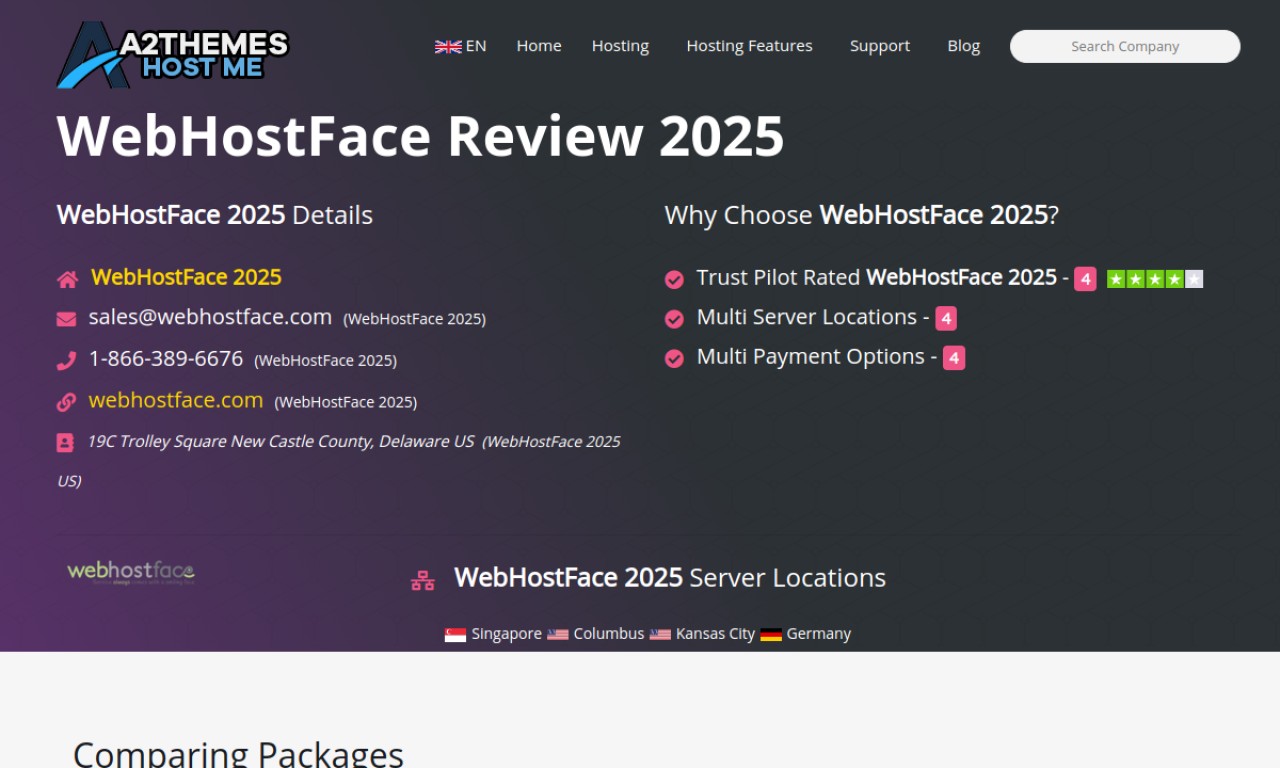Focus the Search Company input field
The image size is (1280, 768).
(1125, 46)
